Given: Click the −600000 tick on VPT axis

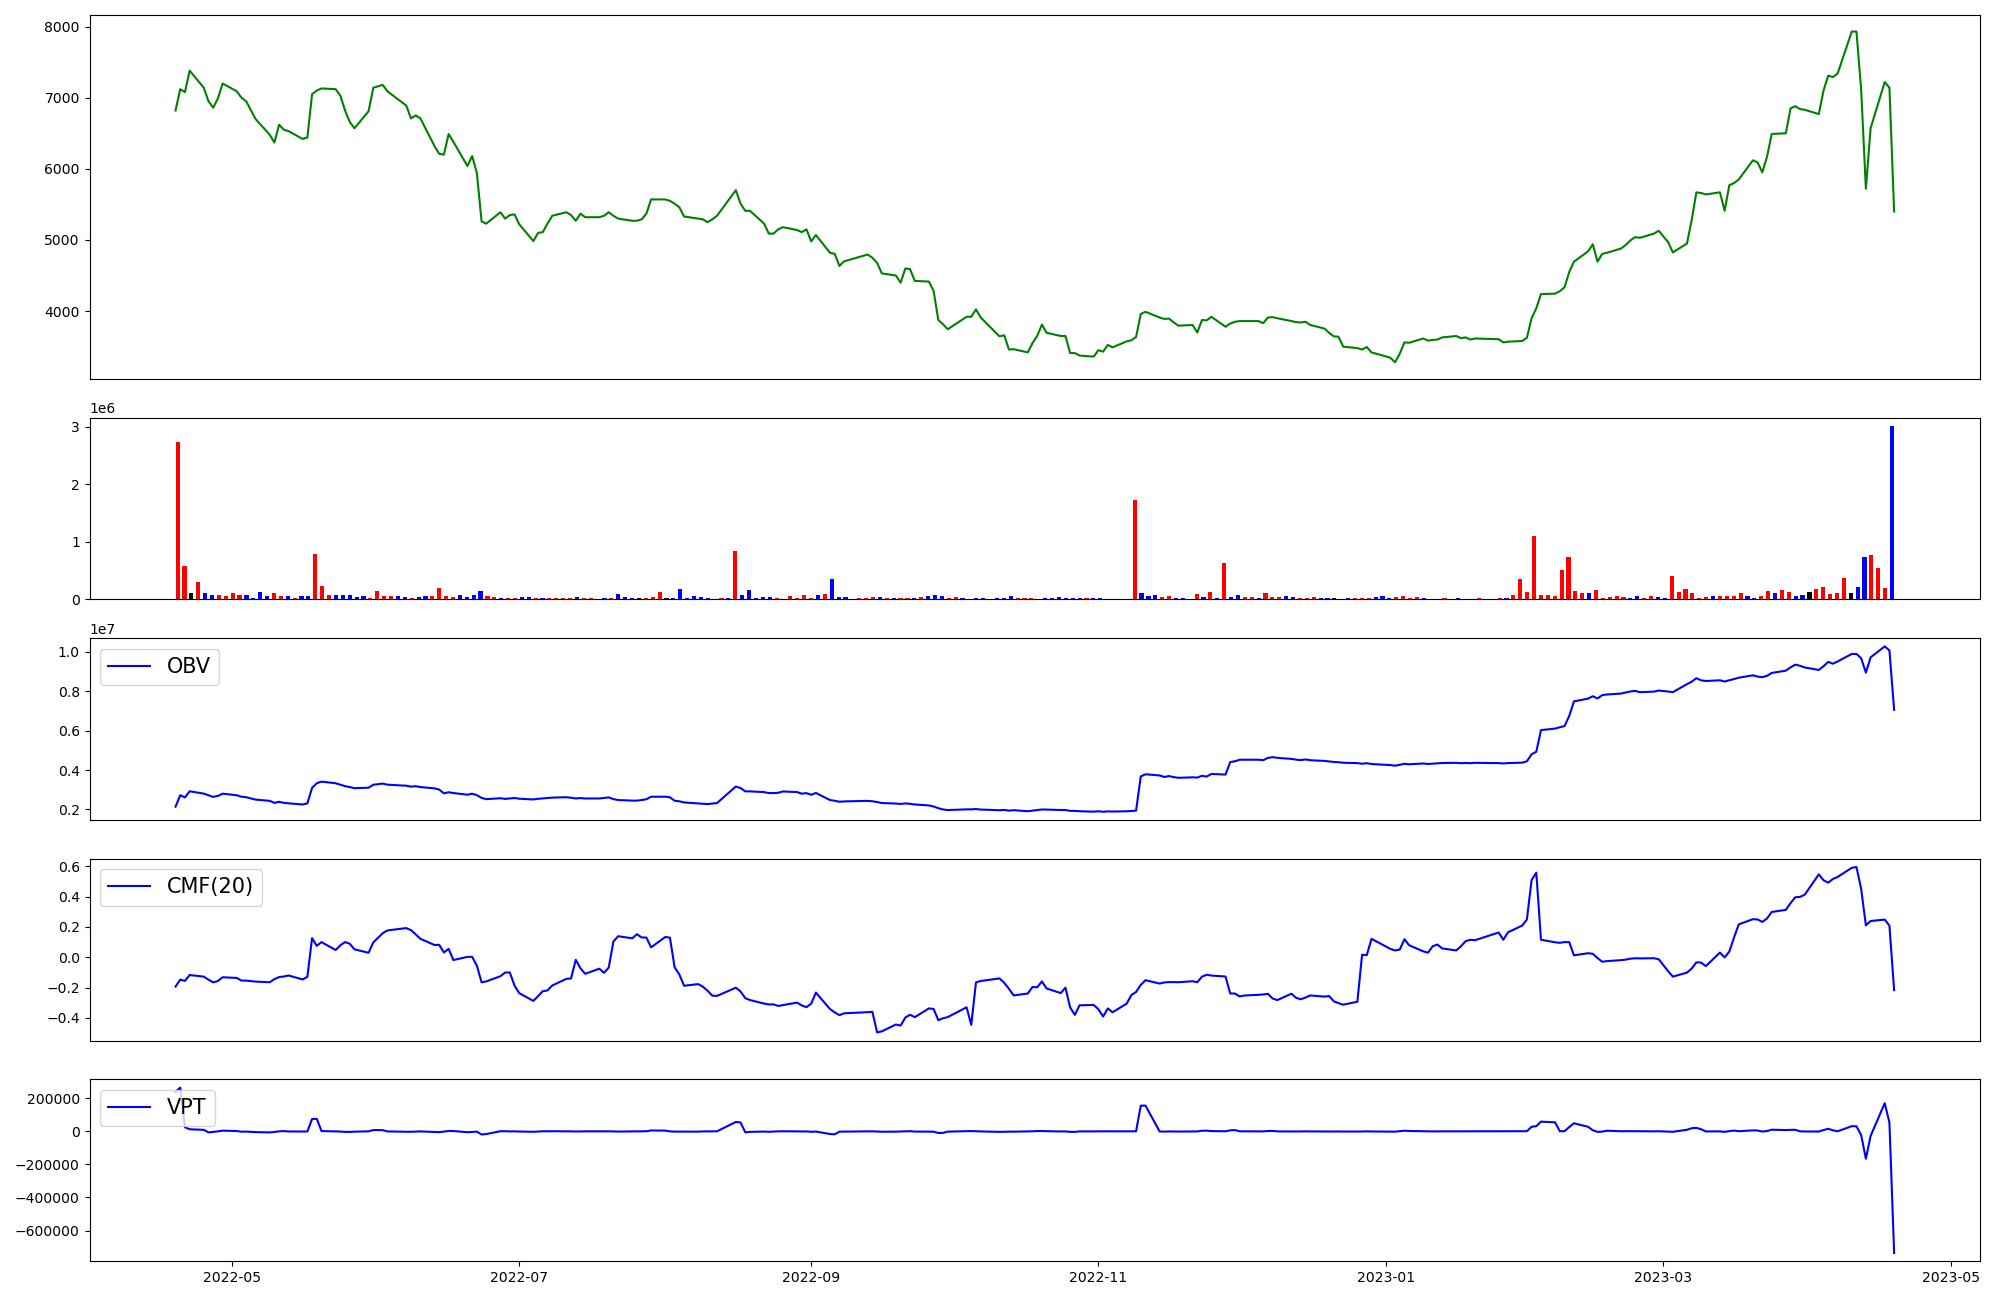Looking at the screenshot, I should pos(47,1231).
